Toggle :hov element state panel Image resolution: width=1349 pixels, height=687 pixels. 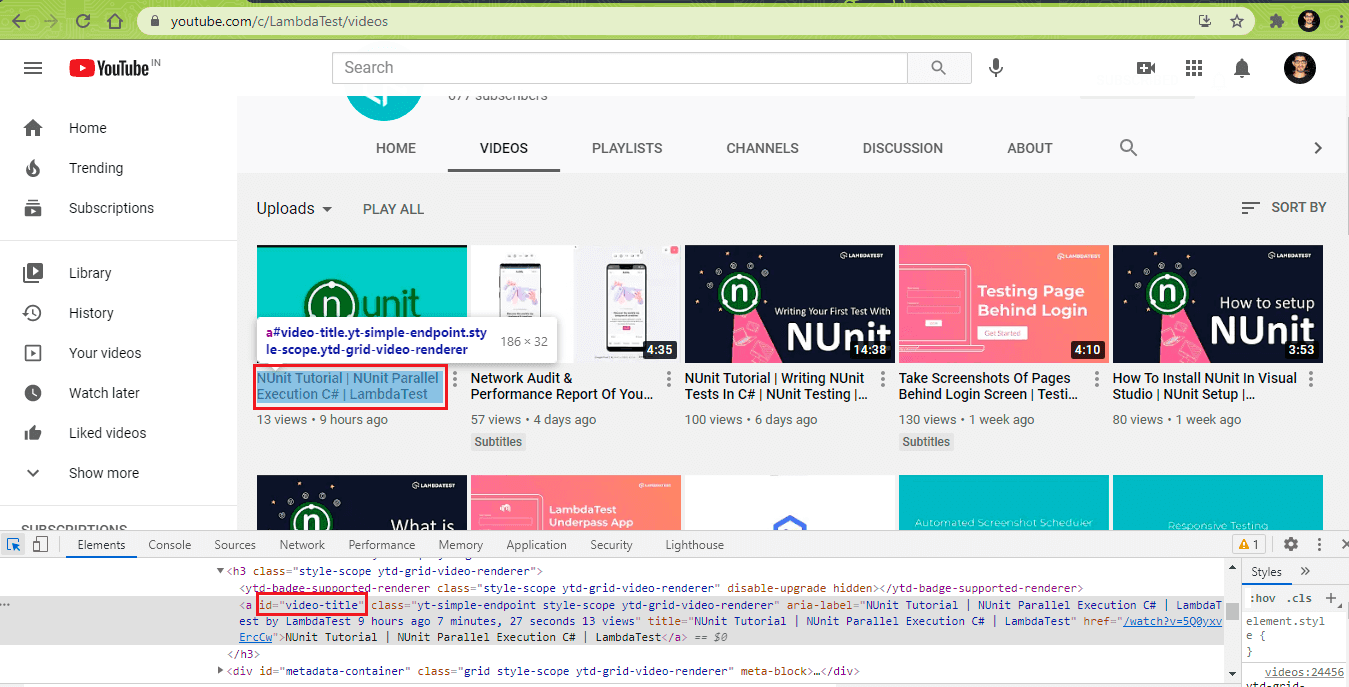click(1264, 598)
